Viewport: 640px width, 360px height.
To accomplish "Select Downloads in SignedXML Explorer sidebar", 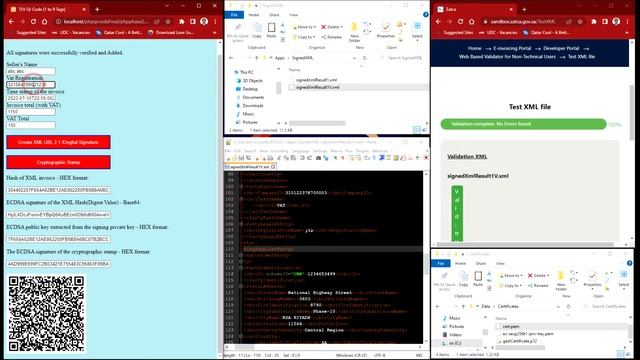I will (253, 106).
